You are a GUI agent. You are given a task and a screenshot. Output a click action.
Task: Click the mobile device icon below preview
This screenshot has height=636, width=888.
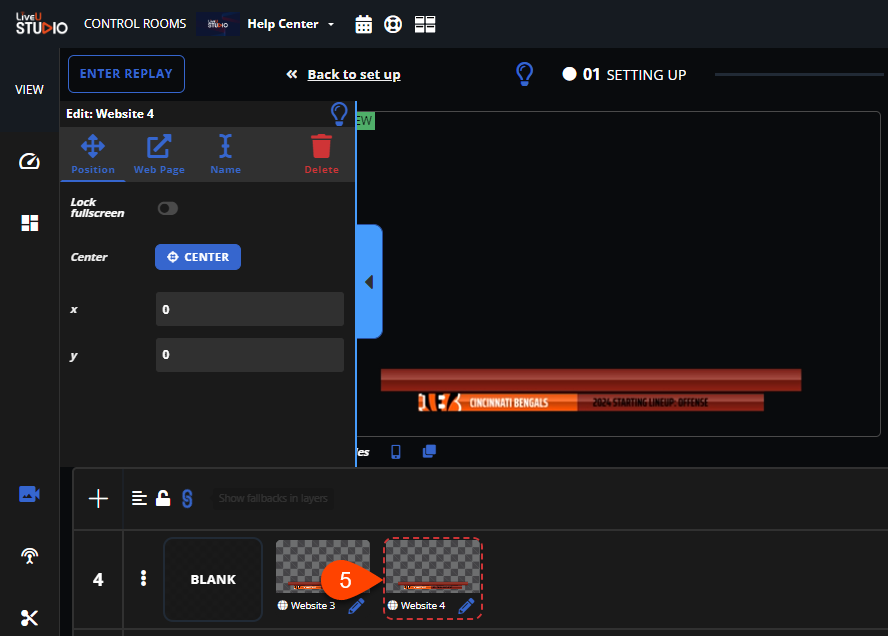[396, 451]
